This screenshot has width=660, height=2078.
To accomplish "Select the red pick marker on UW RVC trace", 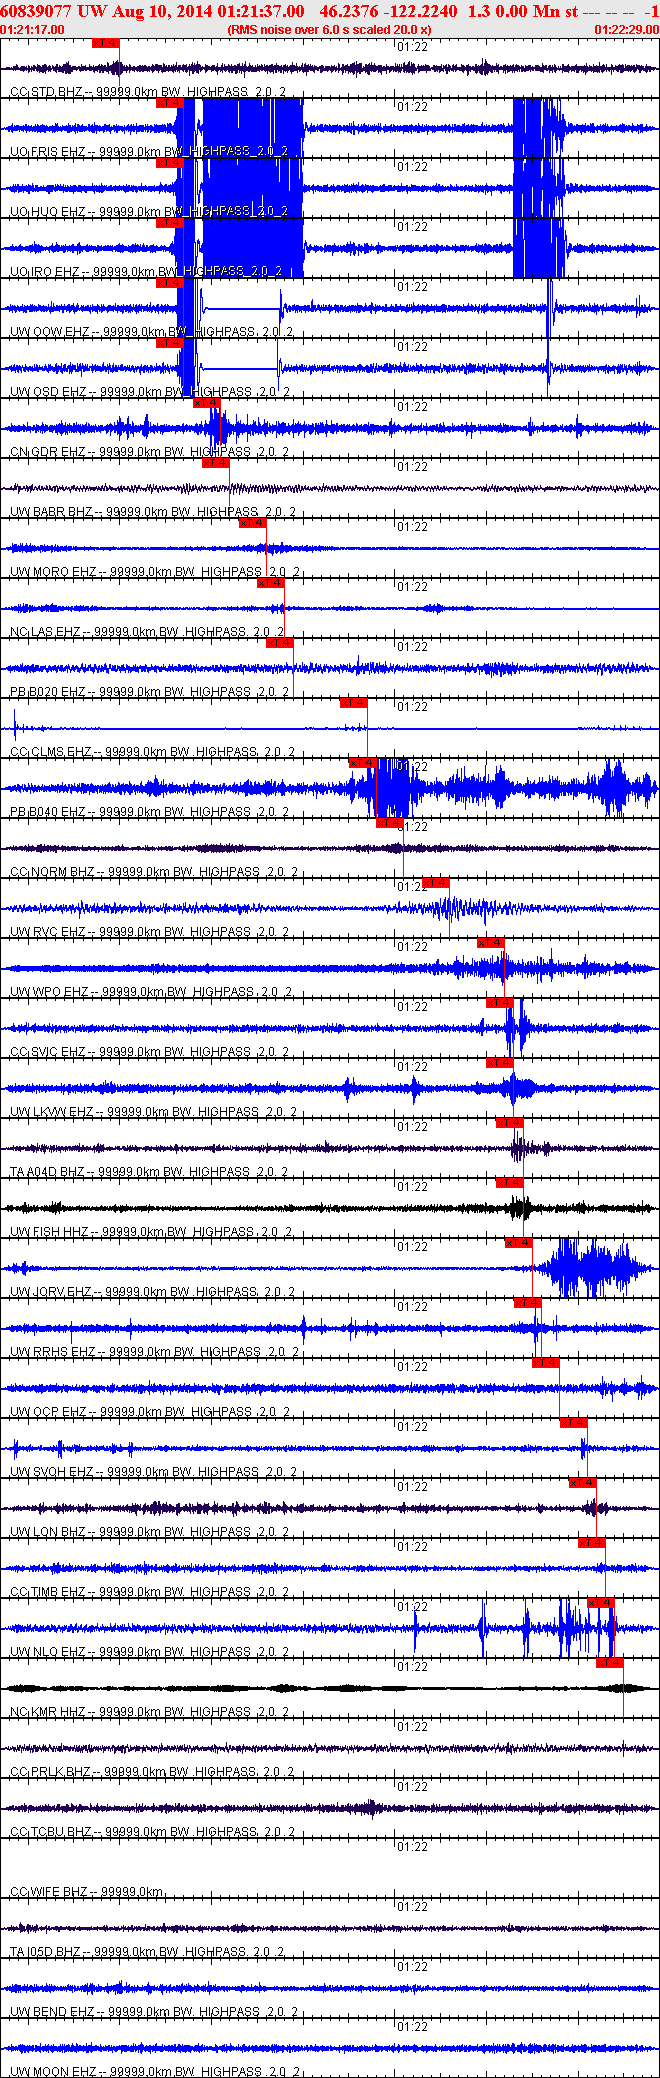I will pyautogui.click(x=435, y=883).
